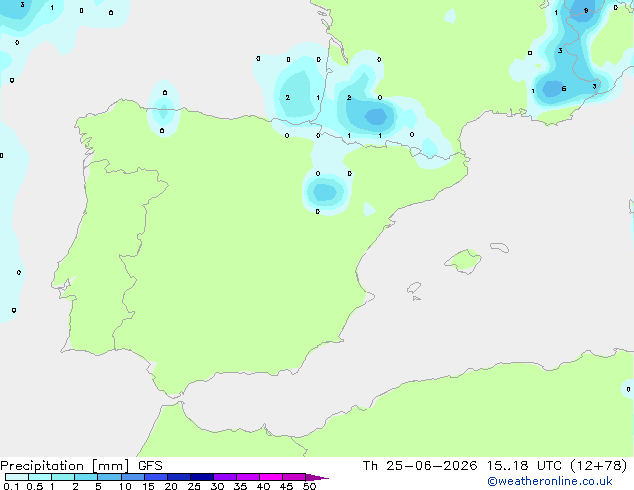Click the 'Precipitation [mm] GFS' title text
Image resolution: width=634 pixels, height=490 pixels.
point(81,466)
